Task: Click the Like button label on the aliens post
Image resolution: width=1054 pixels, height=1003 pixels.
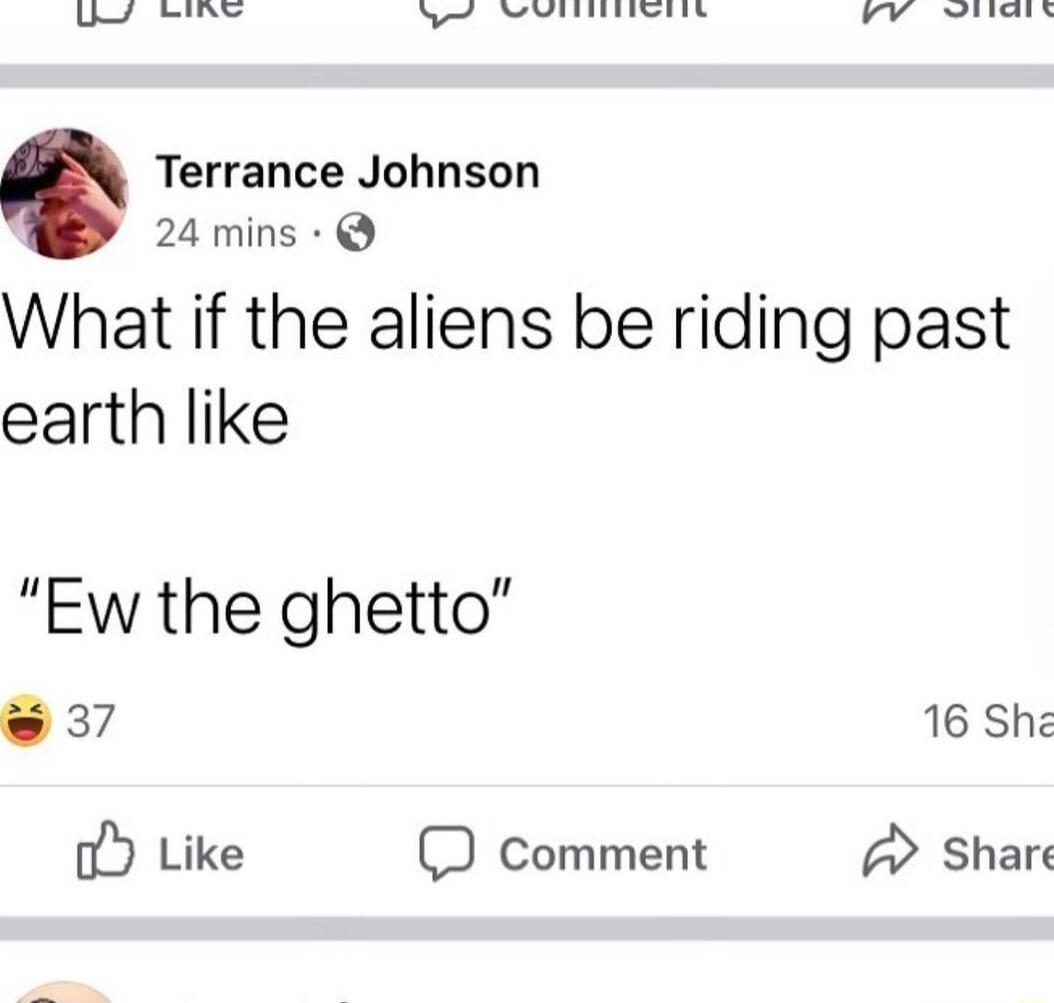Action: [202, 854]
